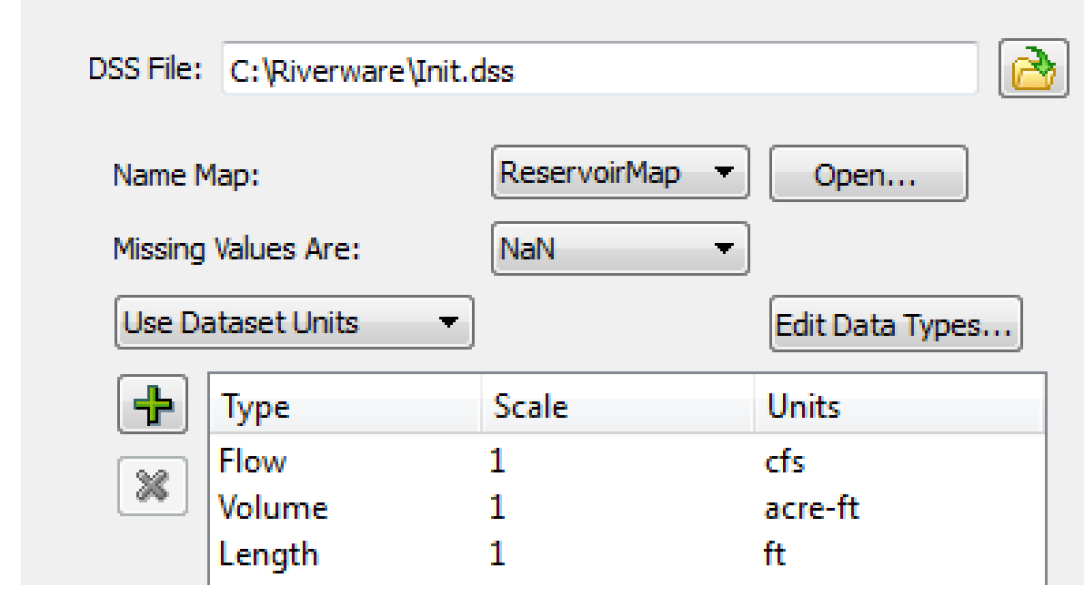Click the Units column header

[x=899, y=406]
